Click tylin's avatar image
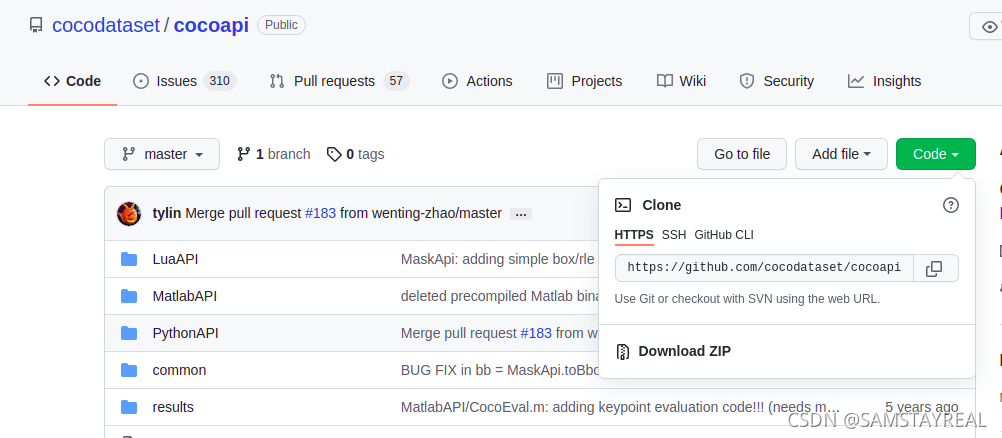Viewport: 1002px width, 438px height. (129, 213)
